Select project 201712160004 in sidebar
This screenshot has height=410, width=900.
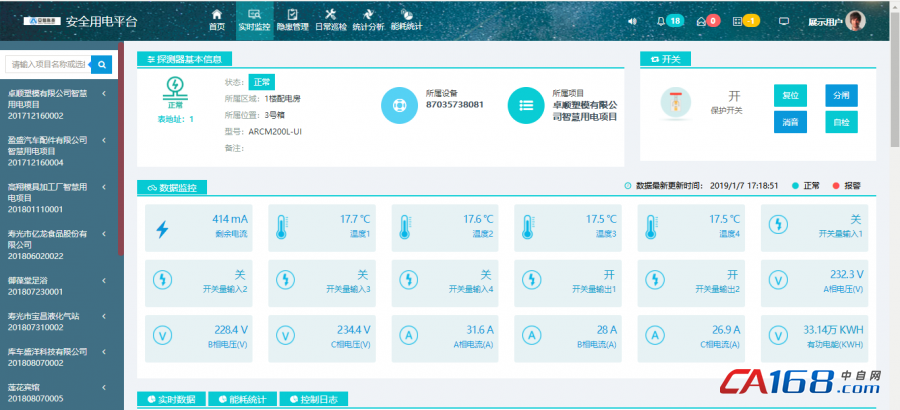[x=36, y=163]
